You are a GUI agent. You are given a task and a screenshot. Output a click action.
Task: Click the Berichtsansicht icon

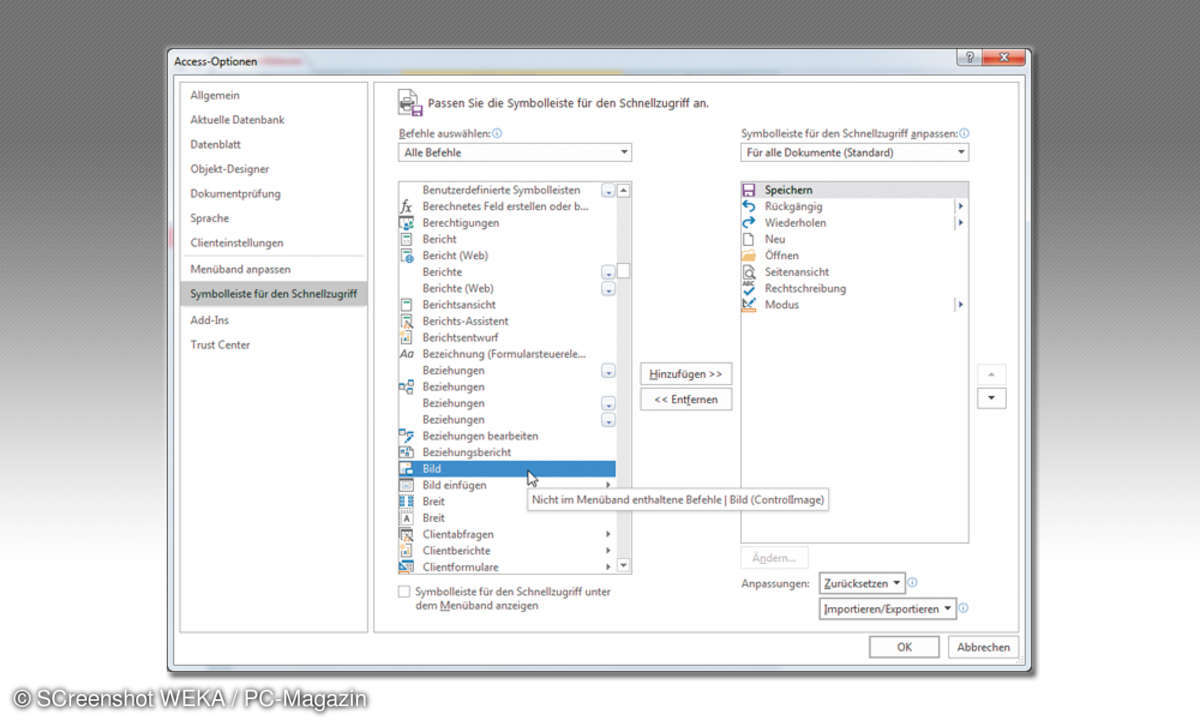pos(406,305)
